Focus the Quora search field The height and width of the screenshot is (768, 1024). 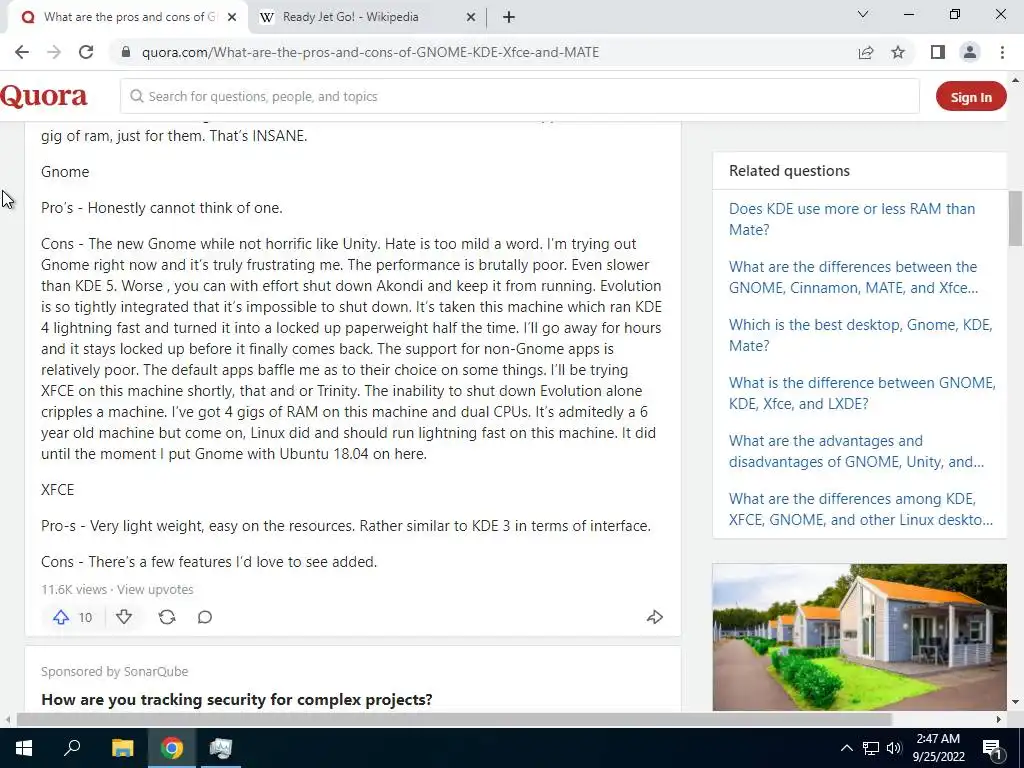tap(520, 97)
